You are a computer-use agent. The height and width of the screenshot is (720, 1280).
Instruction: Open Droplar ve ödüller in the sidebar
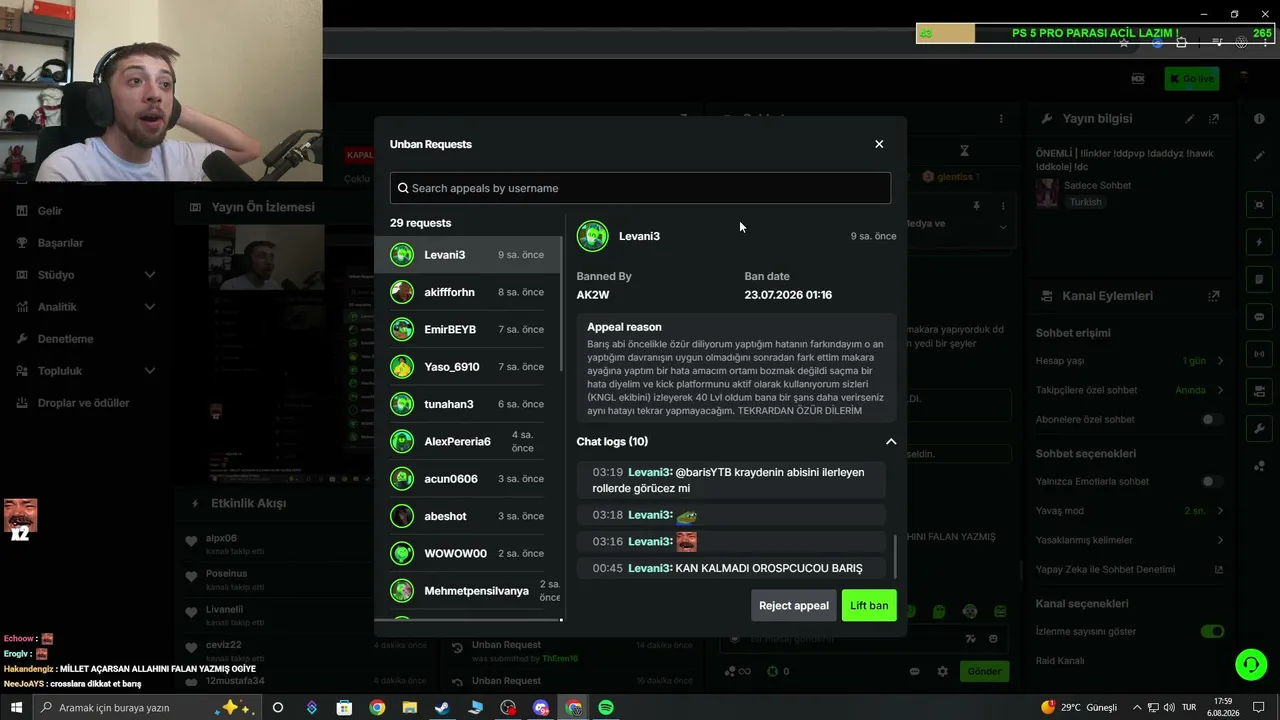point(83,403)
